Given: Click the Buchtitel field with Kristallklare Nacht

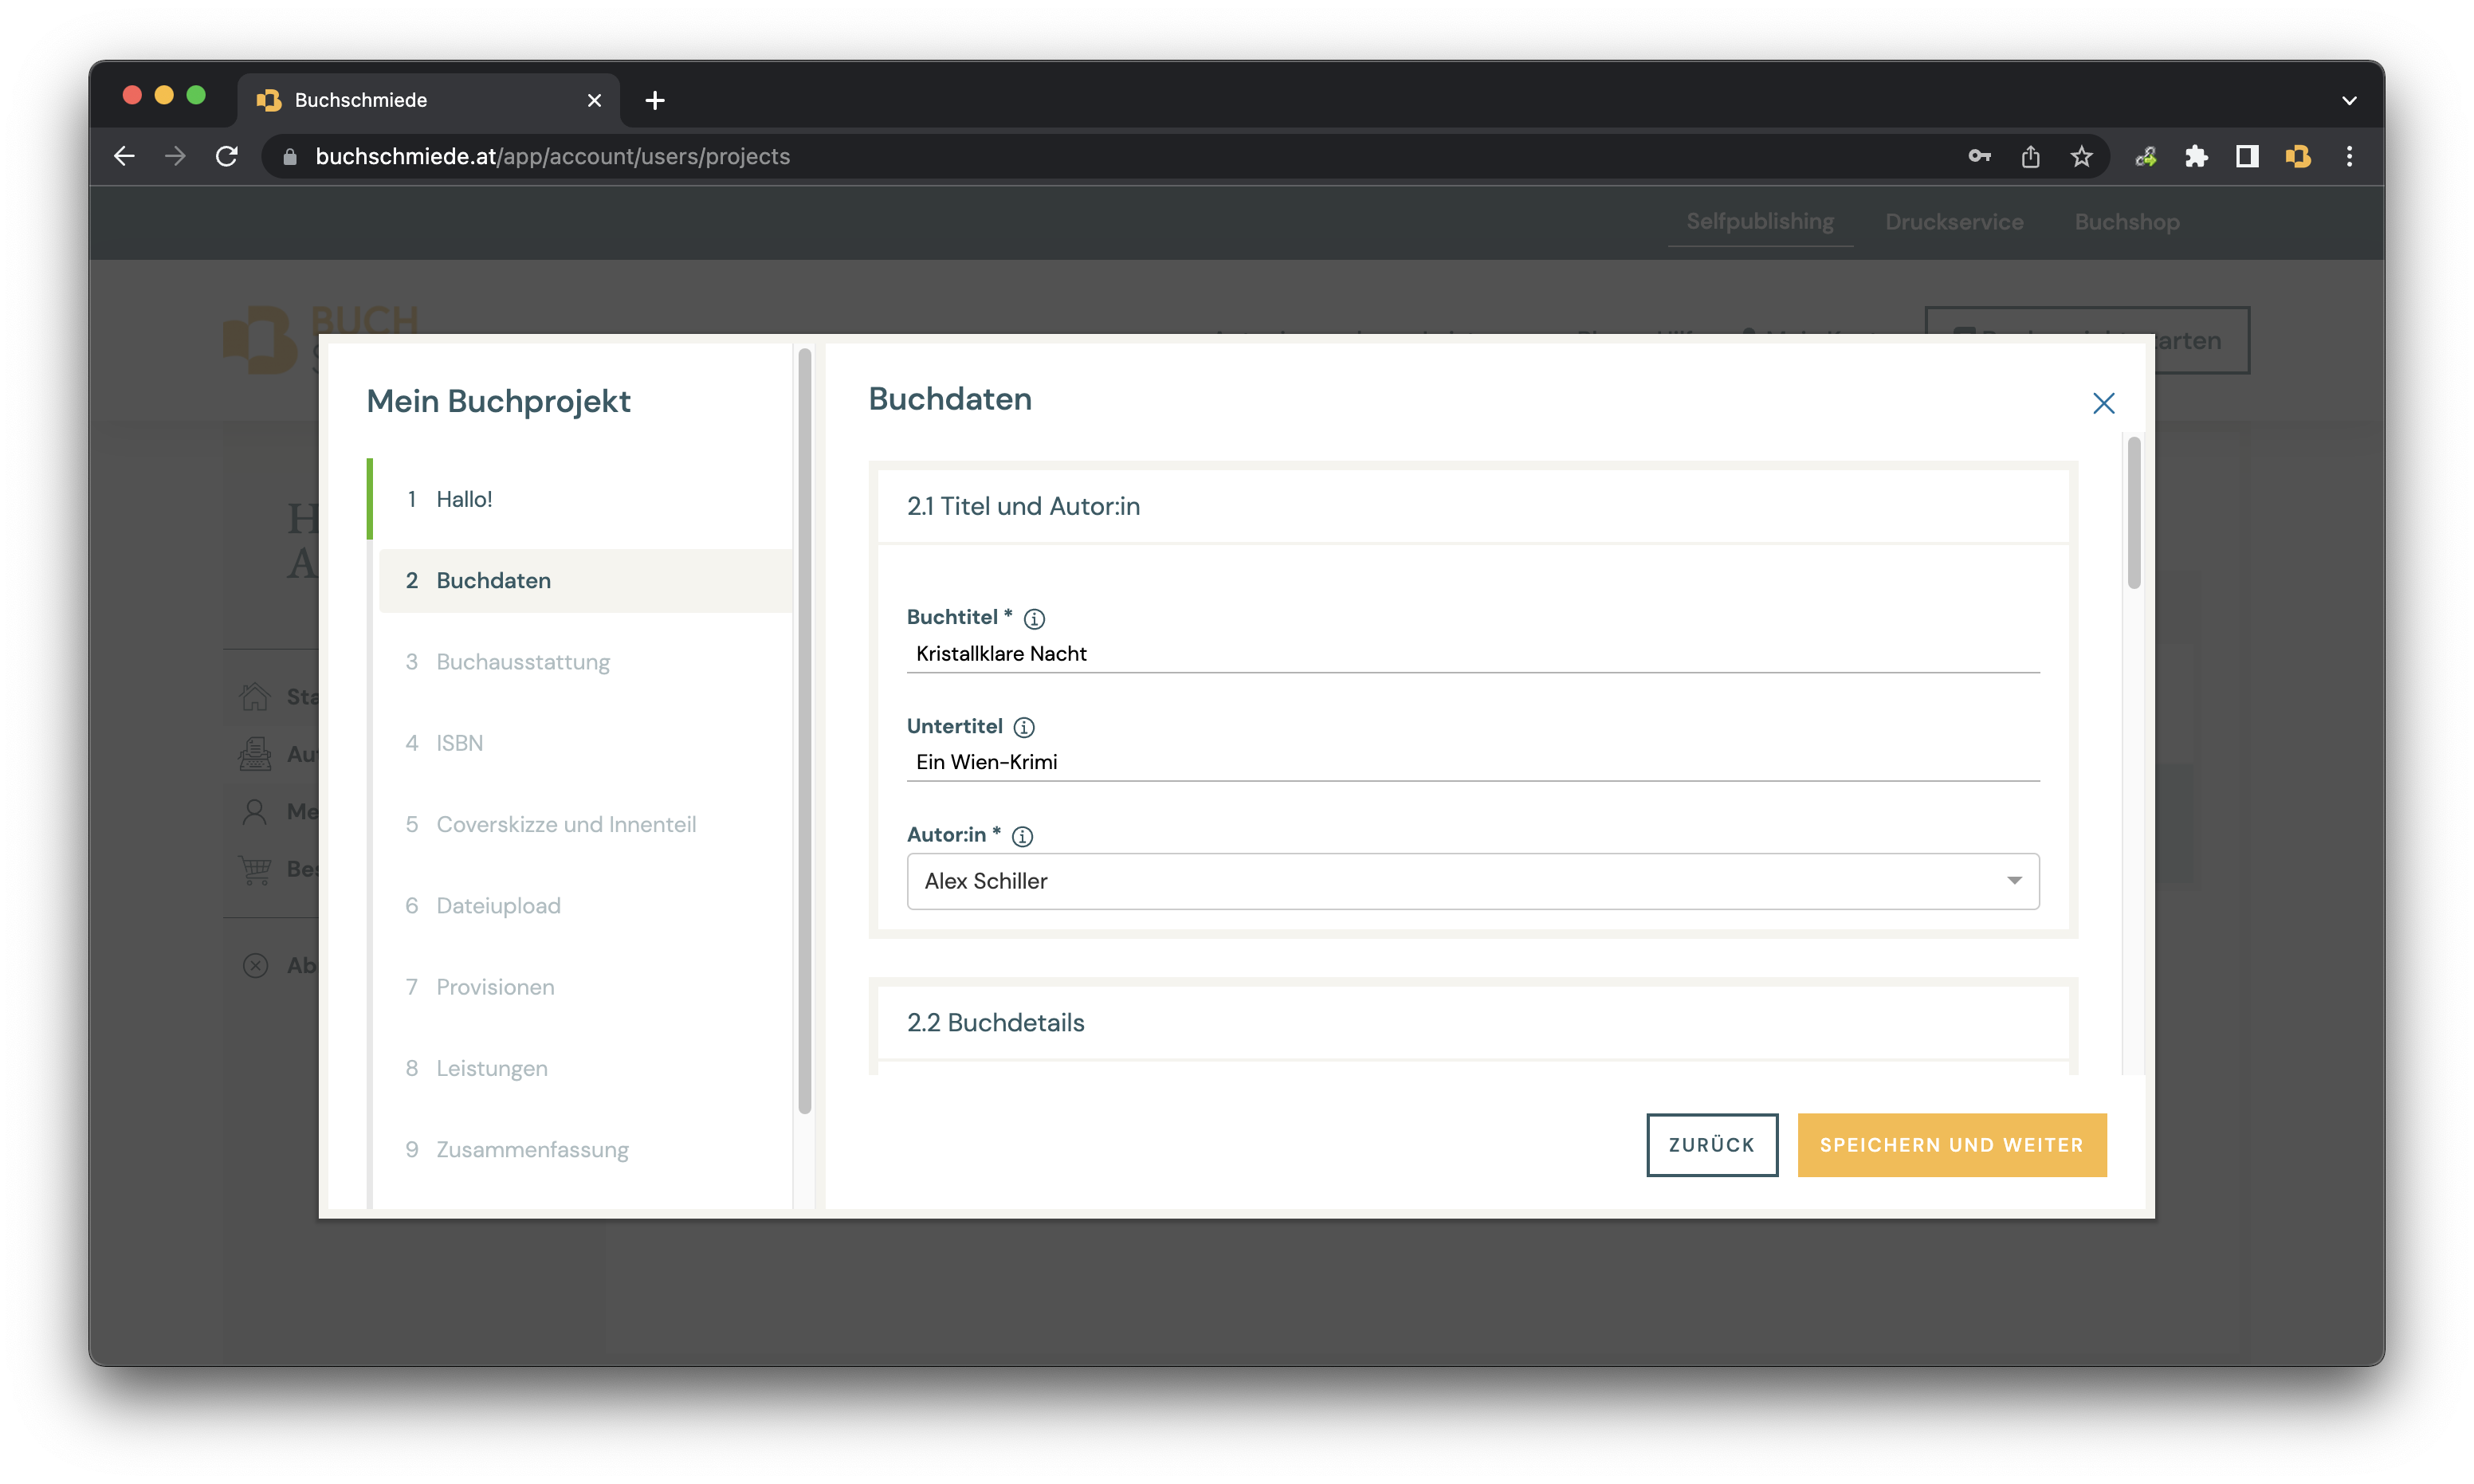Looking at the screenshot, I should (1472, 654).
